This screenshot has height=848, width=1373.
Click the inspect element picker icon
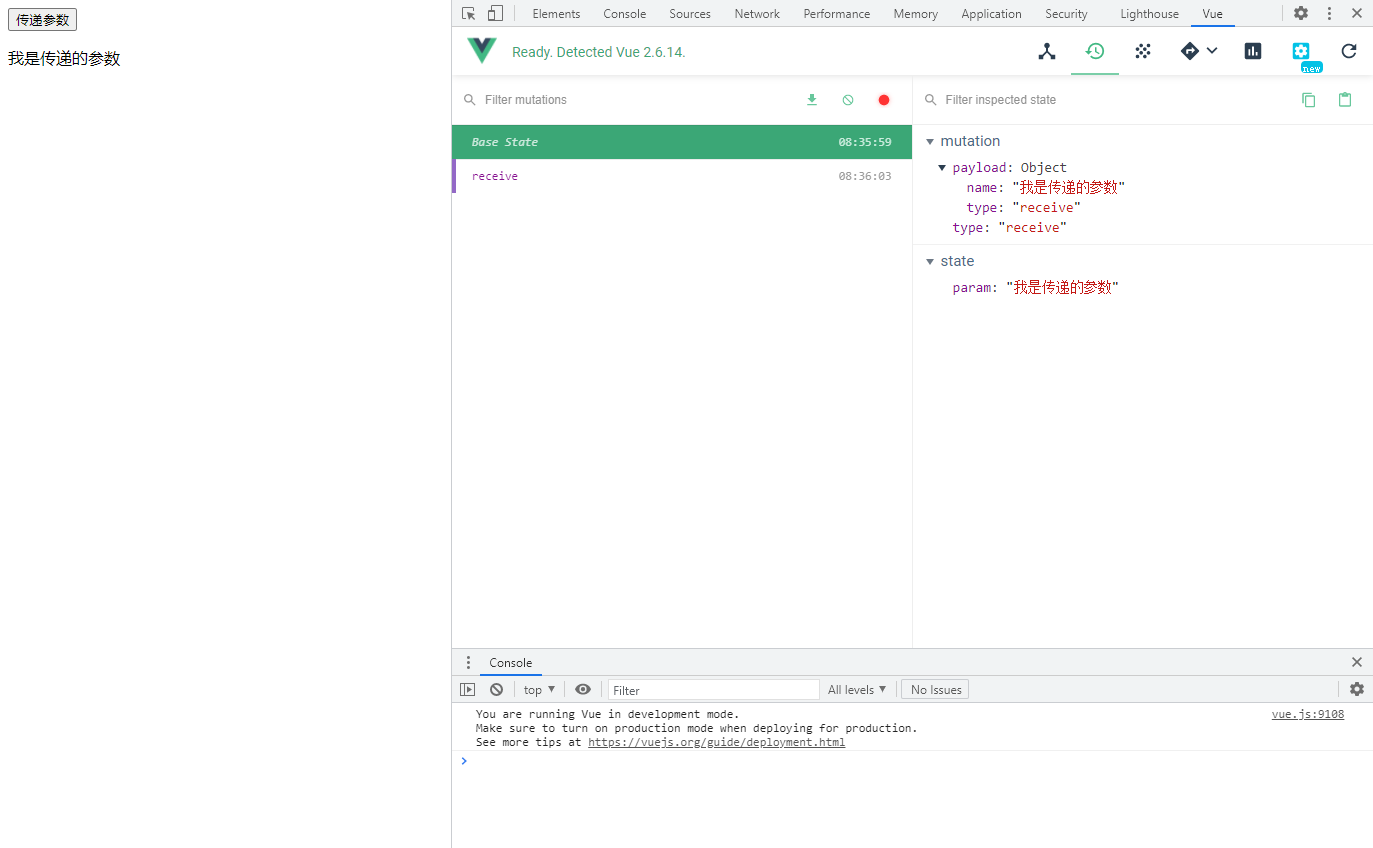point(468,13)
